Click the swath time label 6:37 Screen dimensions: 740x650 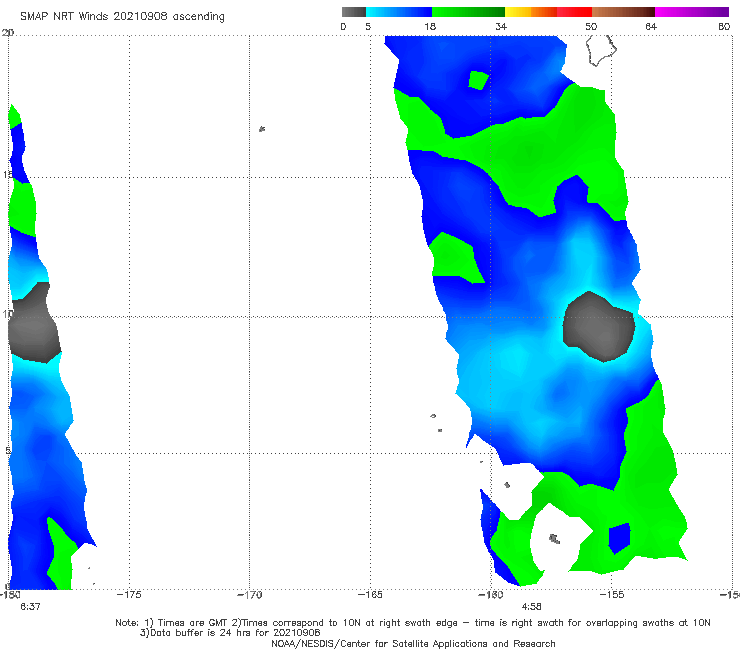pyautogui.click(x=30, y=607)
